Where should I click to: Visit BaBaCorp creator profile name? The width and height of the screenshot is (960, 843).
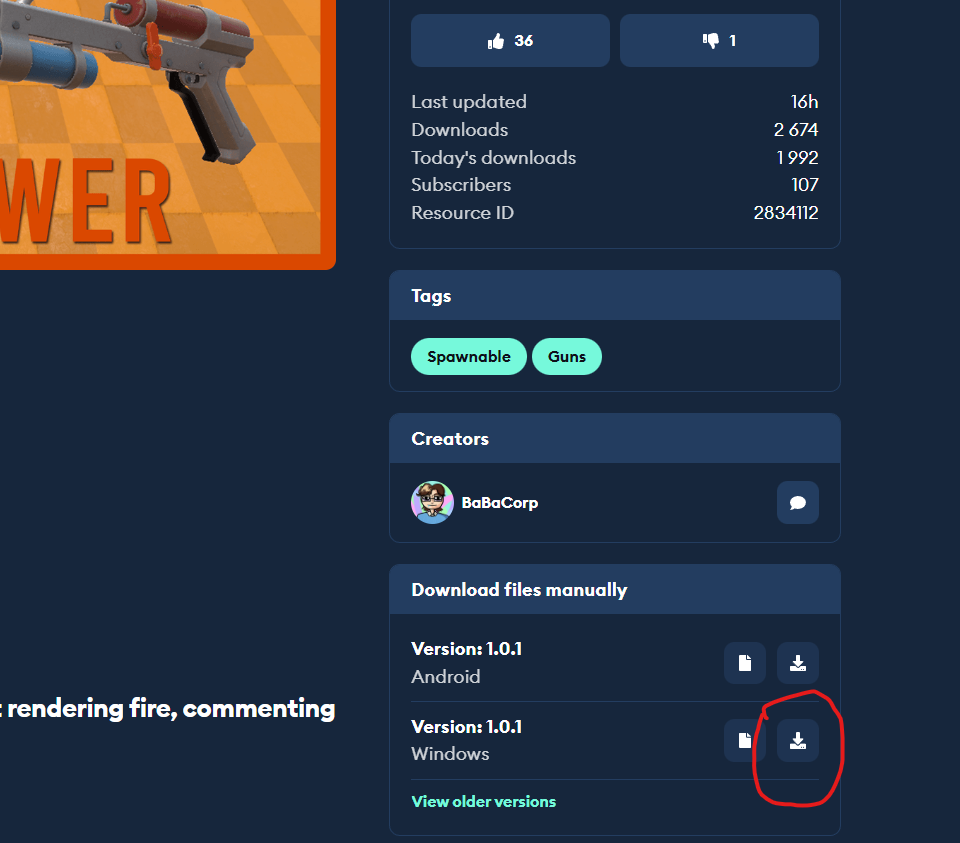click(x=500, y=503)
